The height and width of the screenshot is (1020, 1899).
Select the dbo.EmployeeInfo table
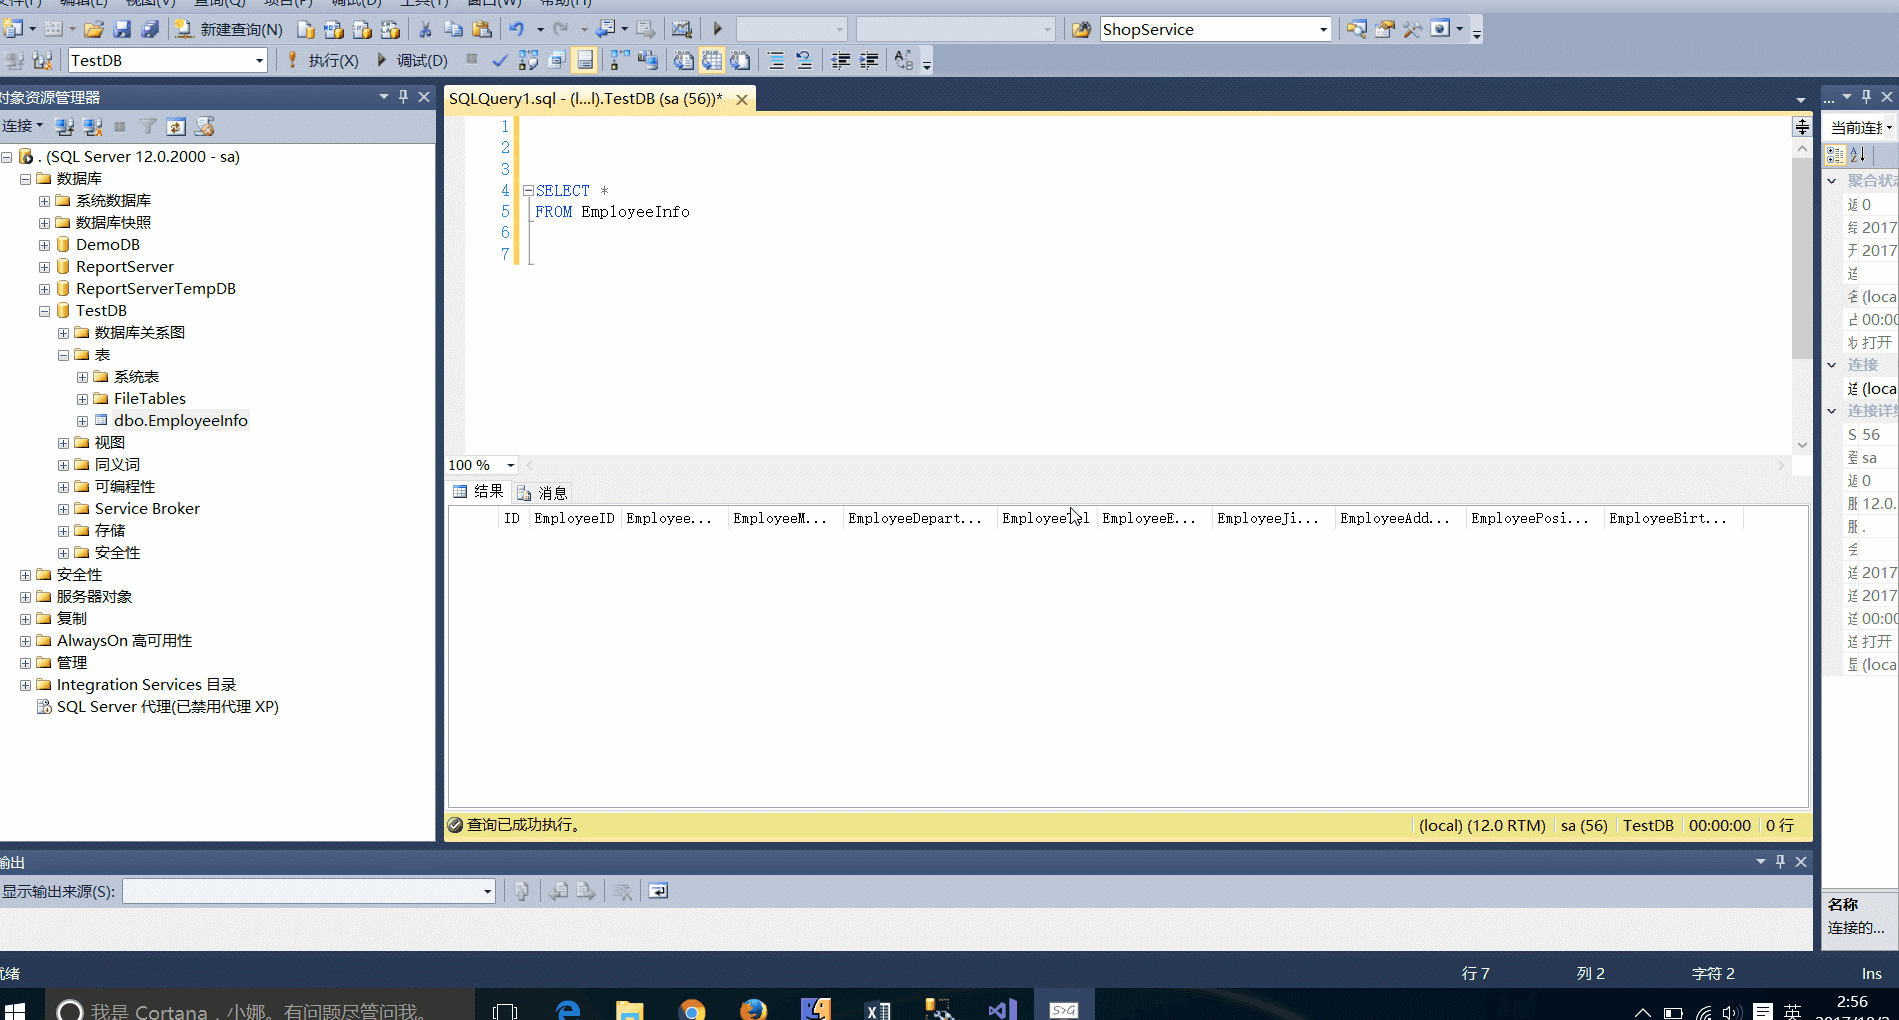[x=180, y=421]
